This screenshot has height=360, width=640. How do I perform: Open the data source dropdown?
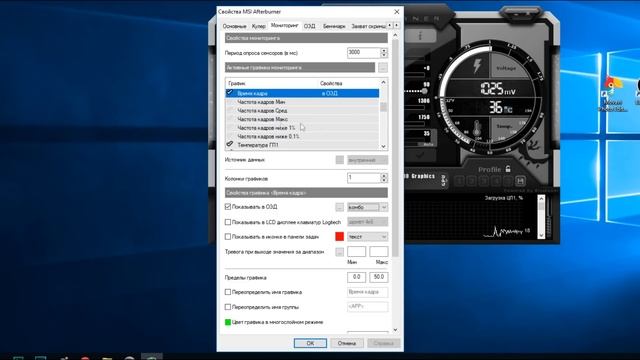[x=367, y=160]
